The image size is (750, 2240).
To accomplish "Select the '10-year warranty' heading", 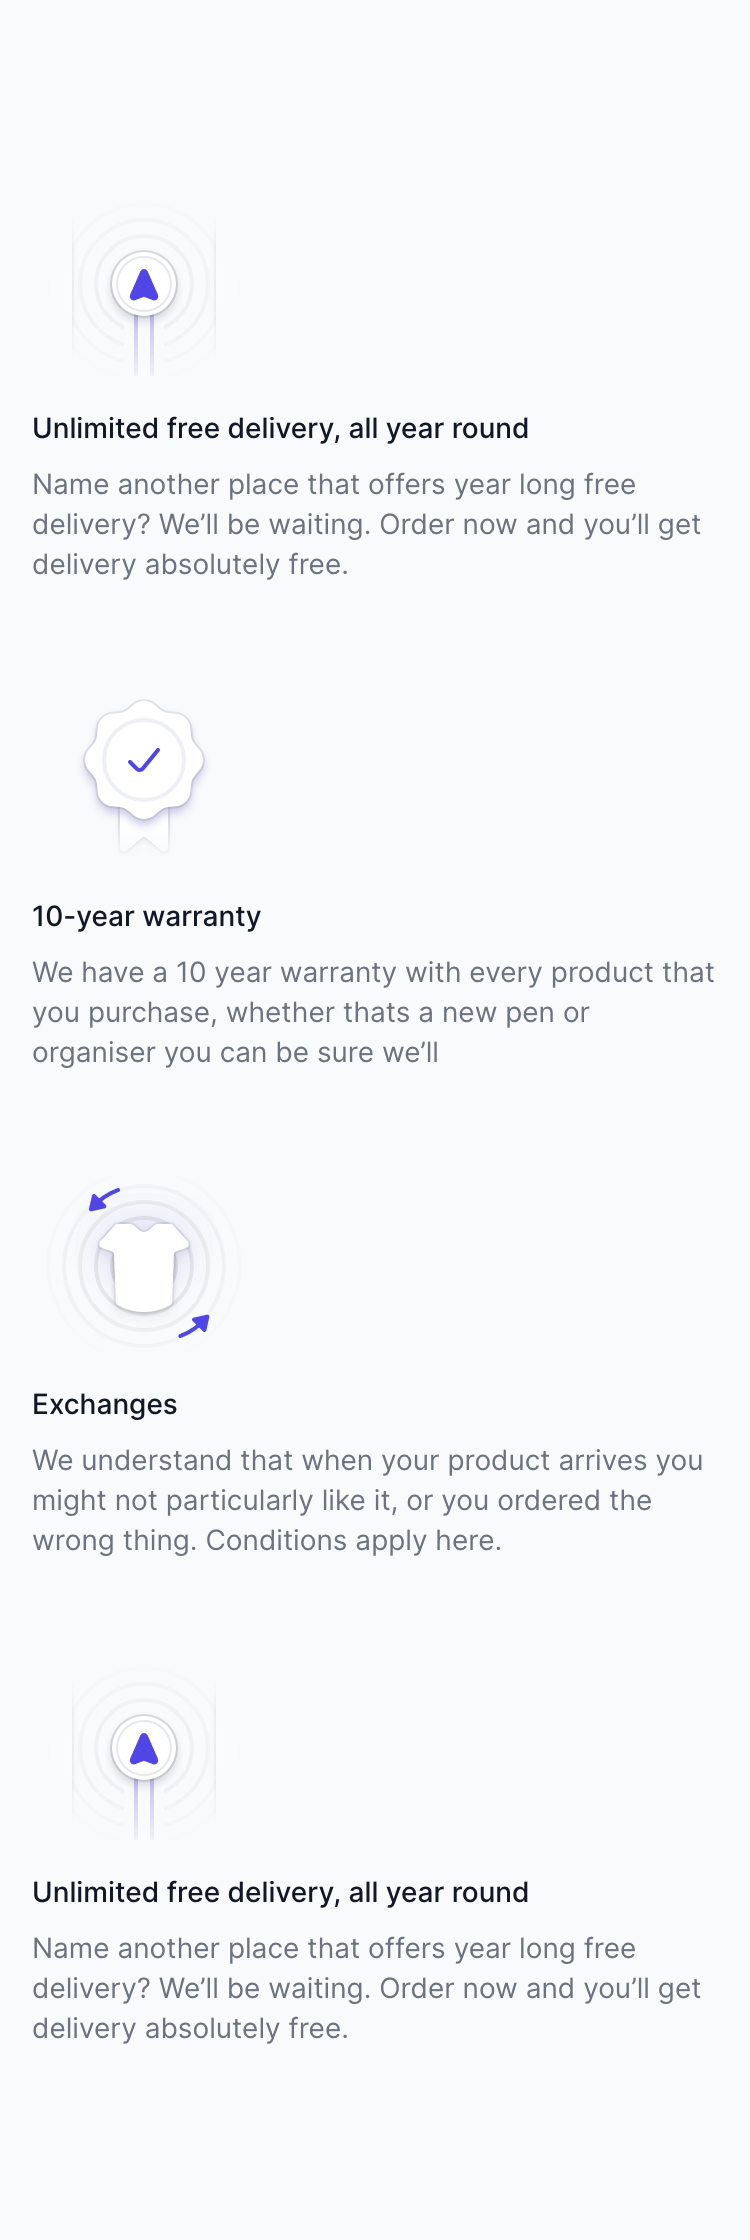I will point(146,916).
